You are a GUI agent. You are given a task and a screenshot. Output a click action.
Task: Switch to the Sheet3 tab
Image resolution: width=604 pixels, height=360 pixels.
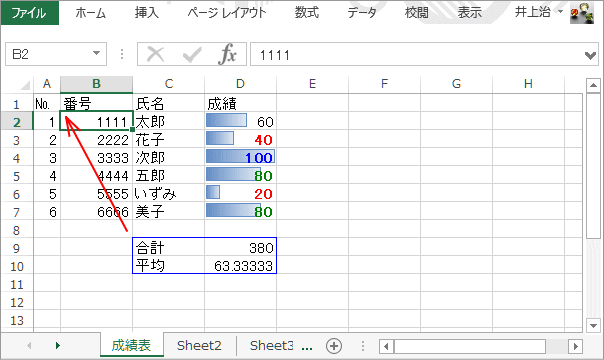pos(271,345)
